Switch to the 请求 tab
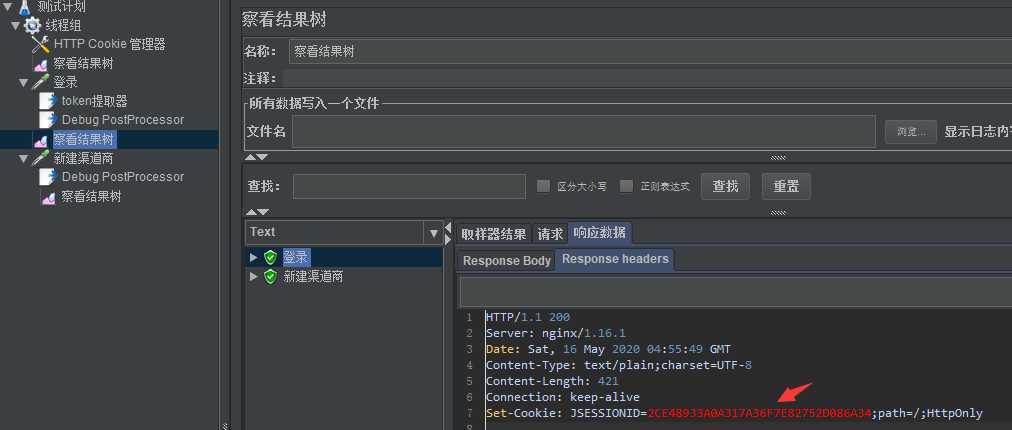The width and height of the screenshot is (1012, 430). [x=550, y=234]
